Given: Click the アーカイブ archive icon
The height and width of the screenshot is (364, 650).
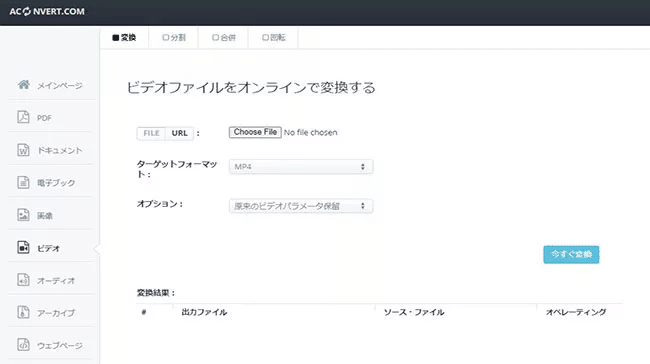Looking at the screenshot, I should coord(23,312).
